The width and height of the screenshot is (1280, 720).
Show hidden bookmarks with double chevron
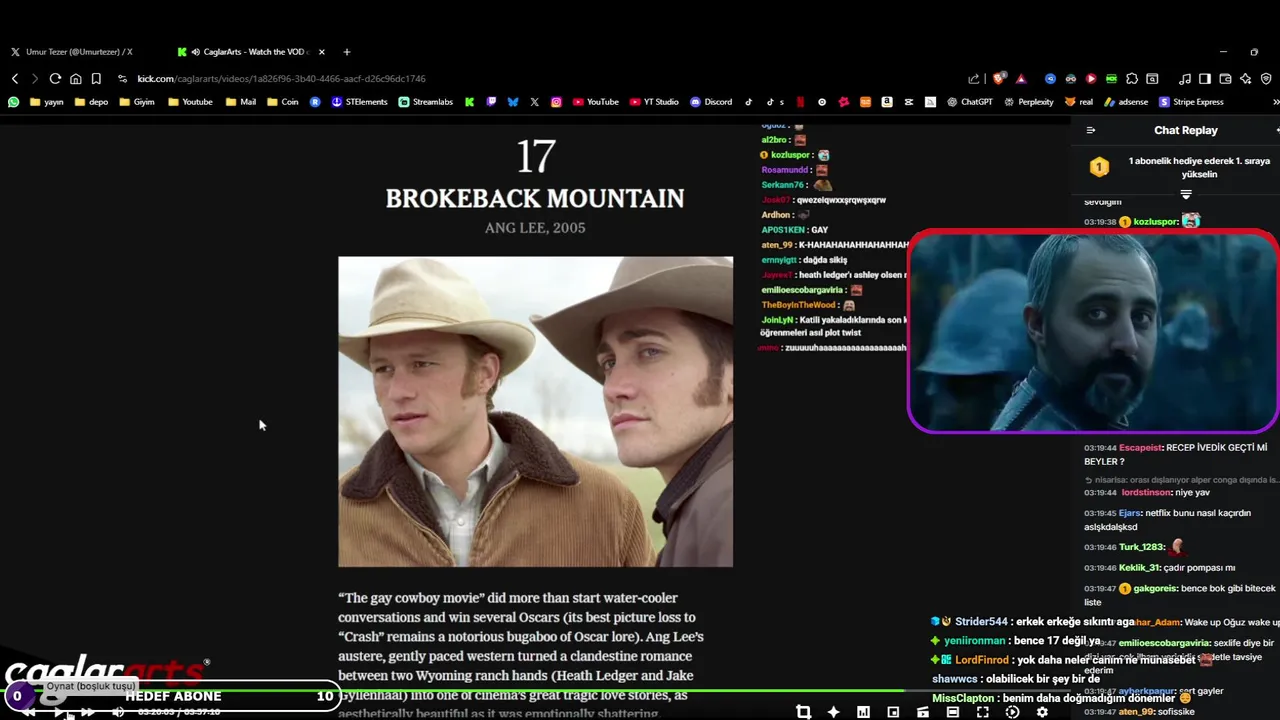tap(1275, 102)
